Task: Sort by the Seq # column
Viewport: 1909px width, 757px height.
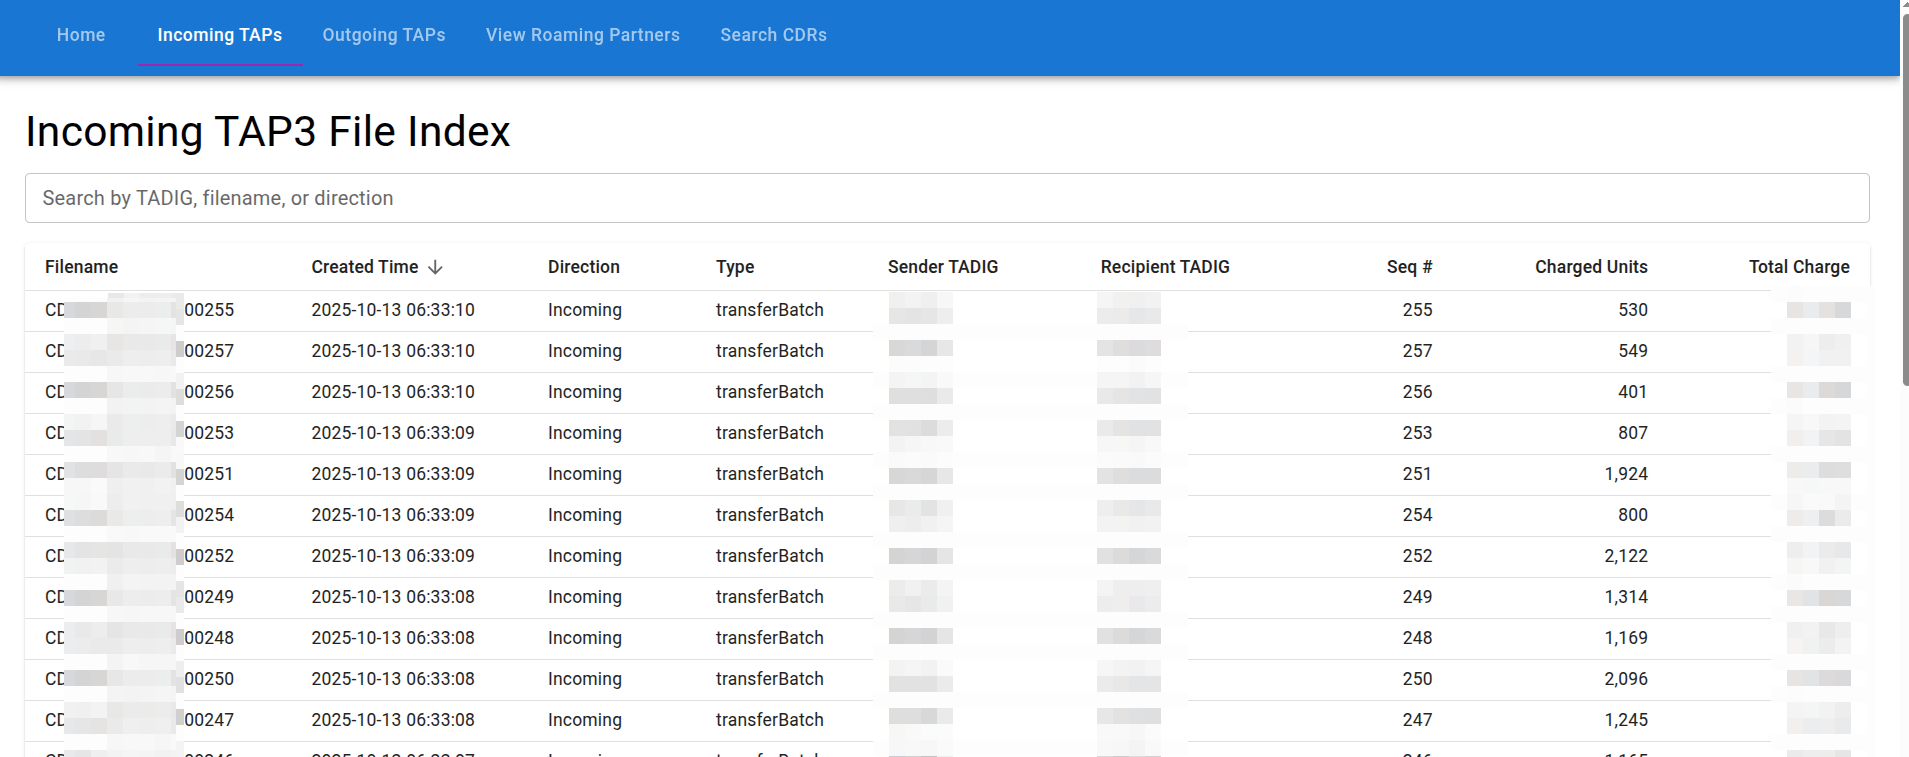Action: (1409, 267)
